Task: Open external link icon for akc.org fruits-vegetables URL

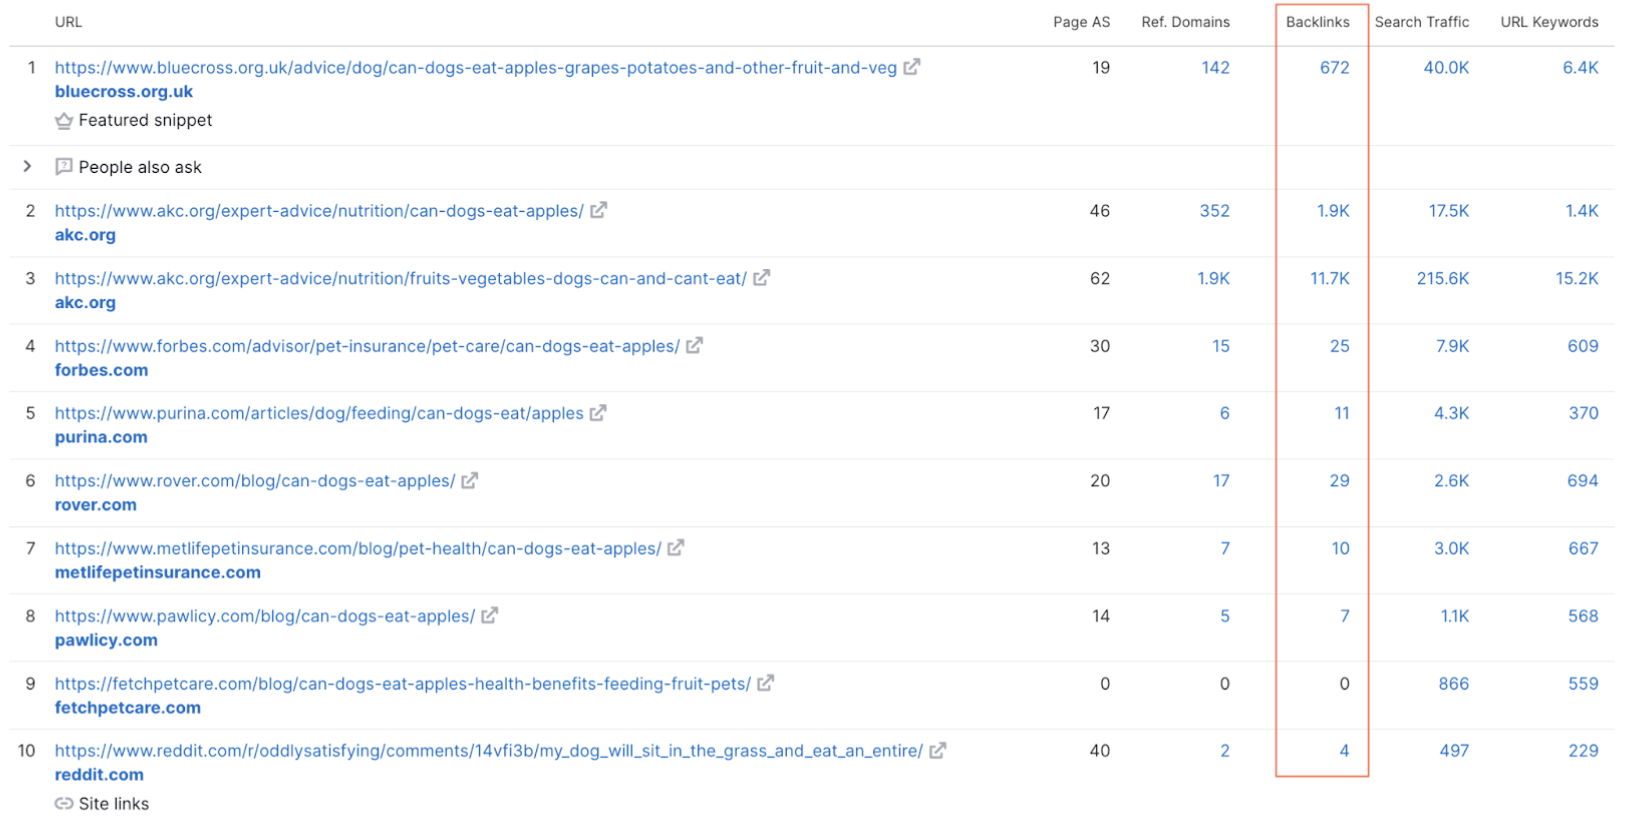Action: (761, 278)
